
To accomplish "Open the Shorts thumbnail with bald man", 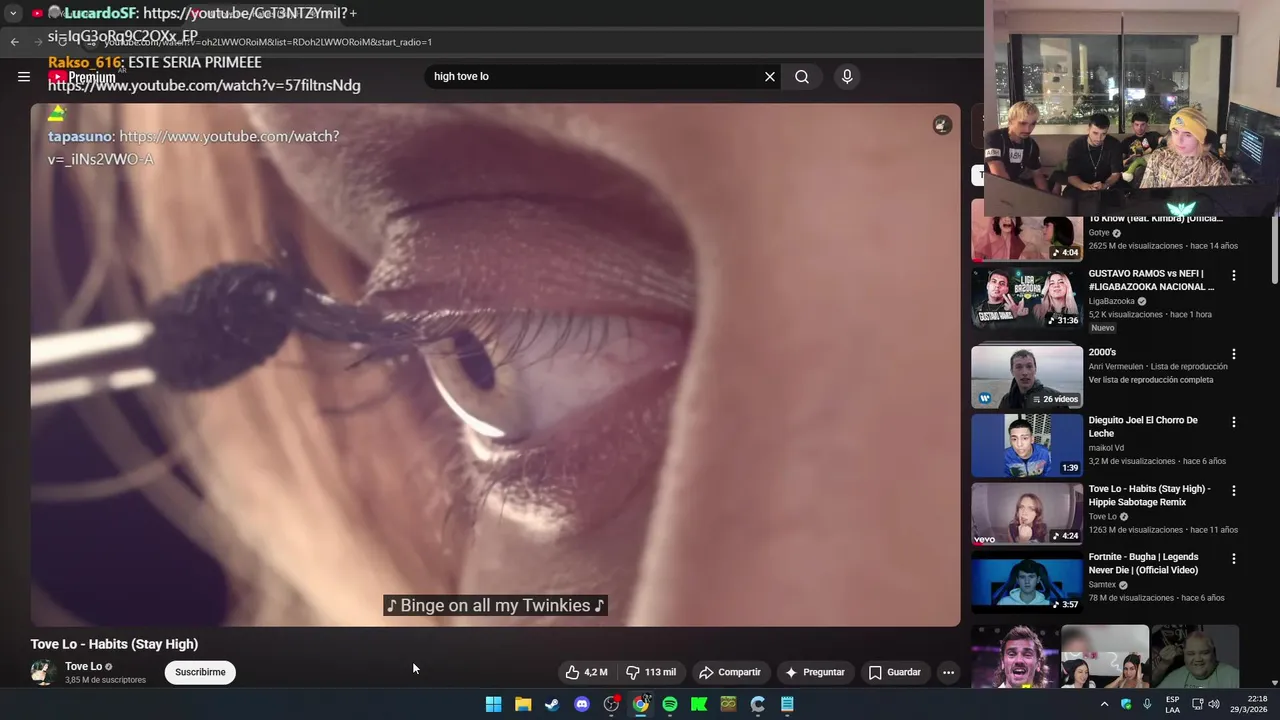I will pyautogui.click(x=1195, y=657).
